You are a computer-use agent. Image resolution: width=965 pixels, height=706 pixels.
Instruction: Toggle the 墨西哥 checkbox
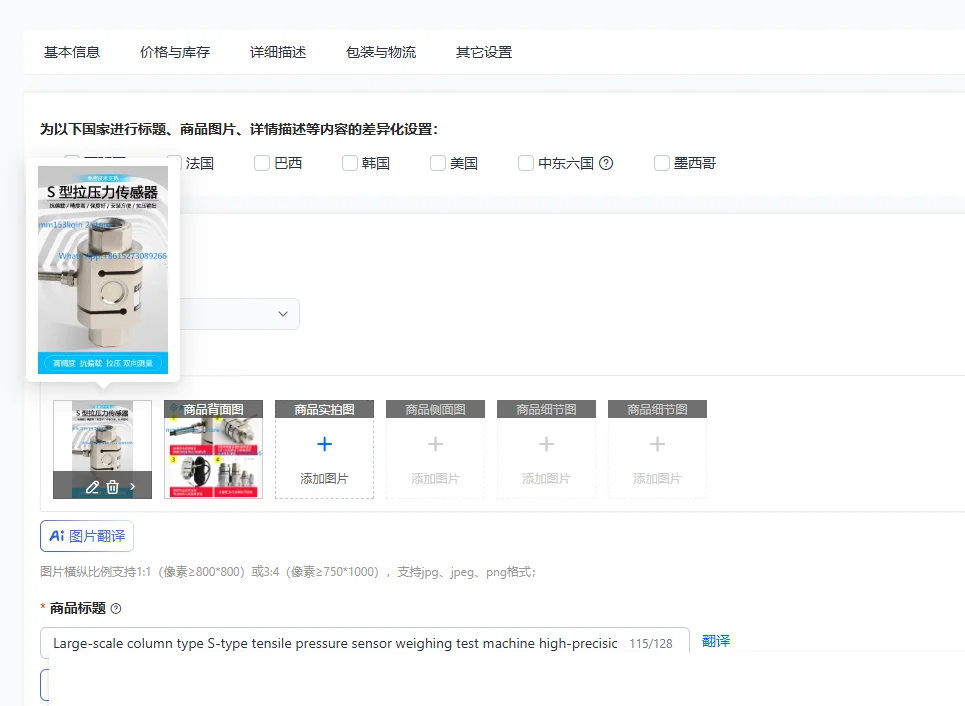tap(662, 163)
